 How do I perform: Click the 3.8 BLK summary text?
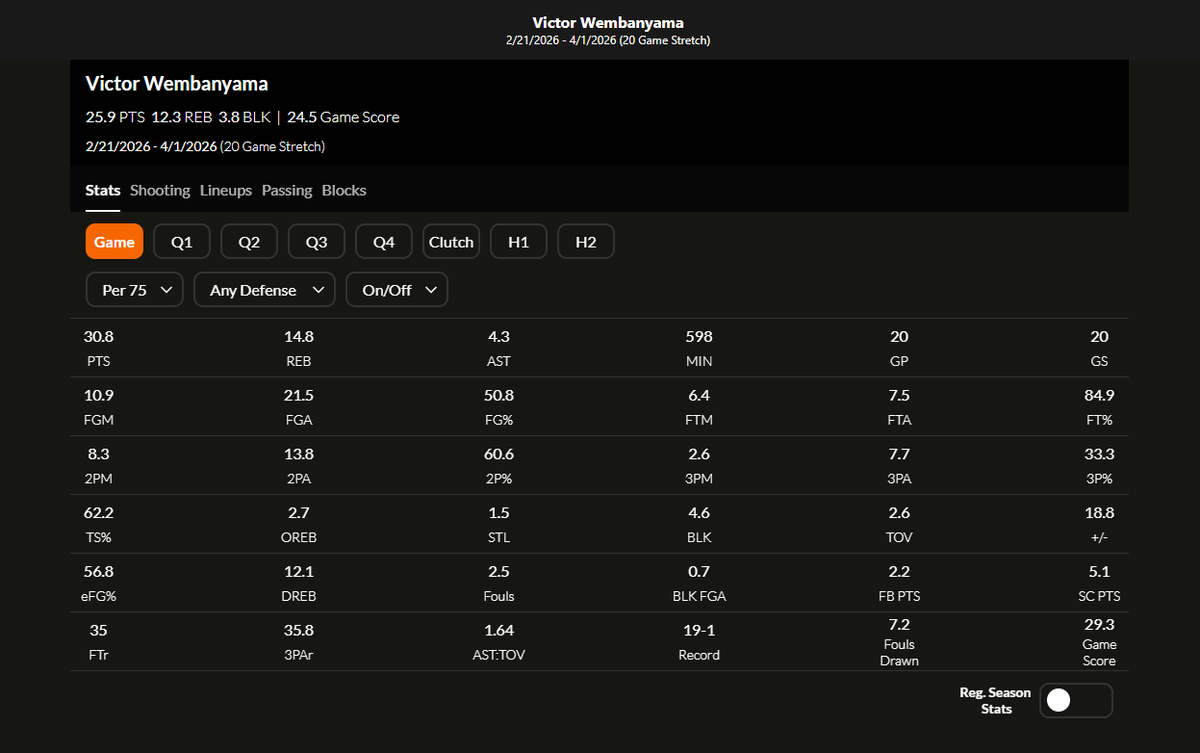(244, 117)
